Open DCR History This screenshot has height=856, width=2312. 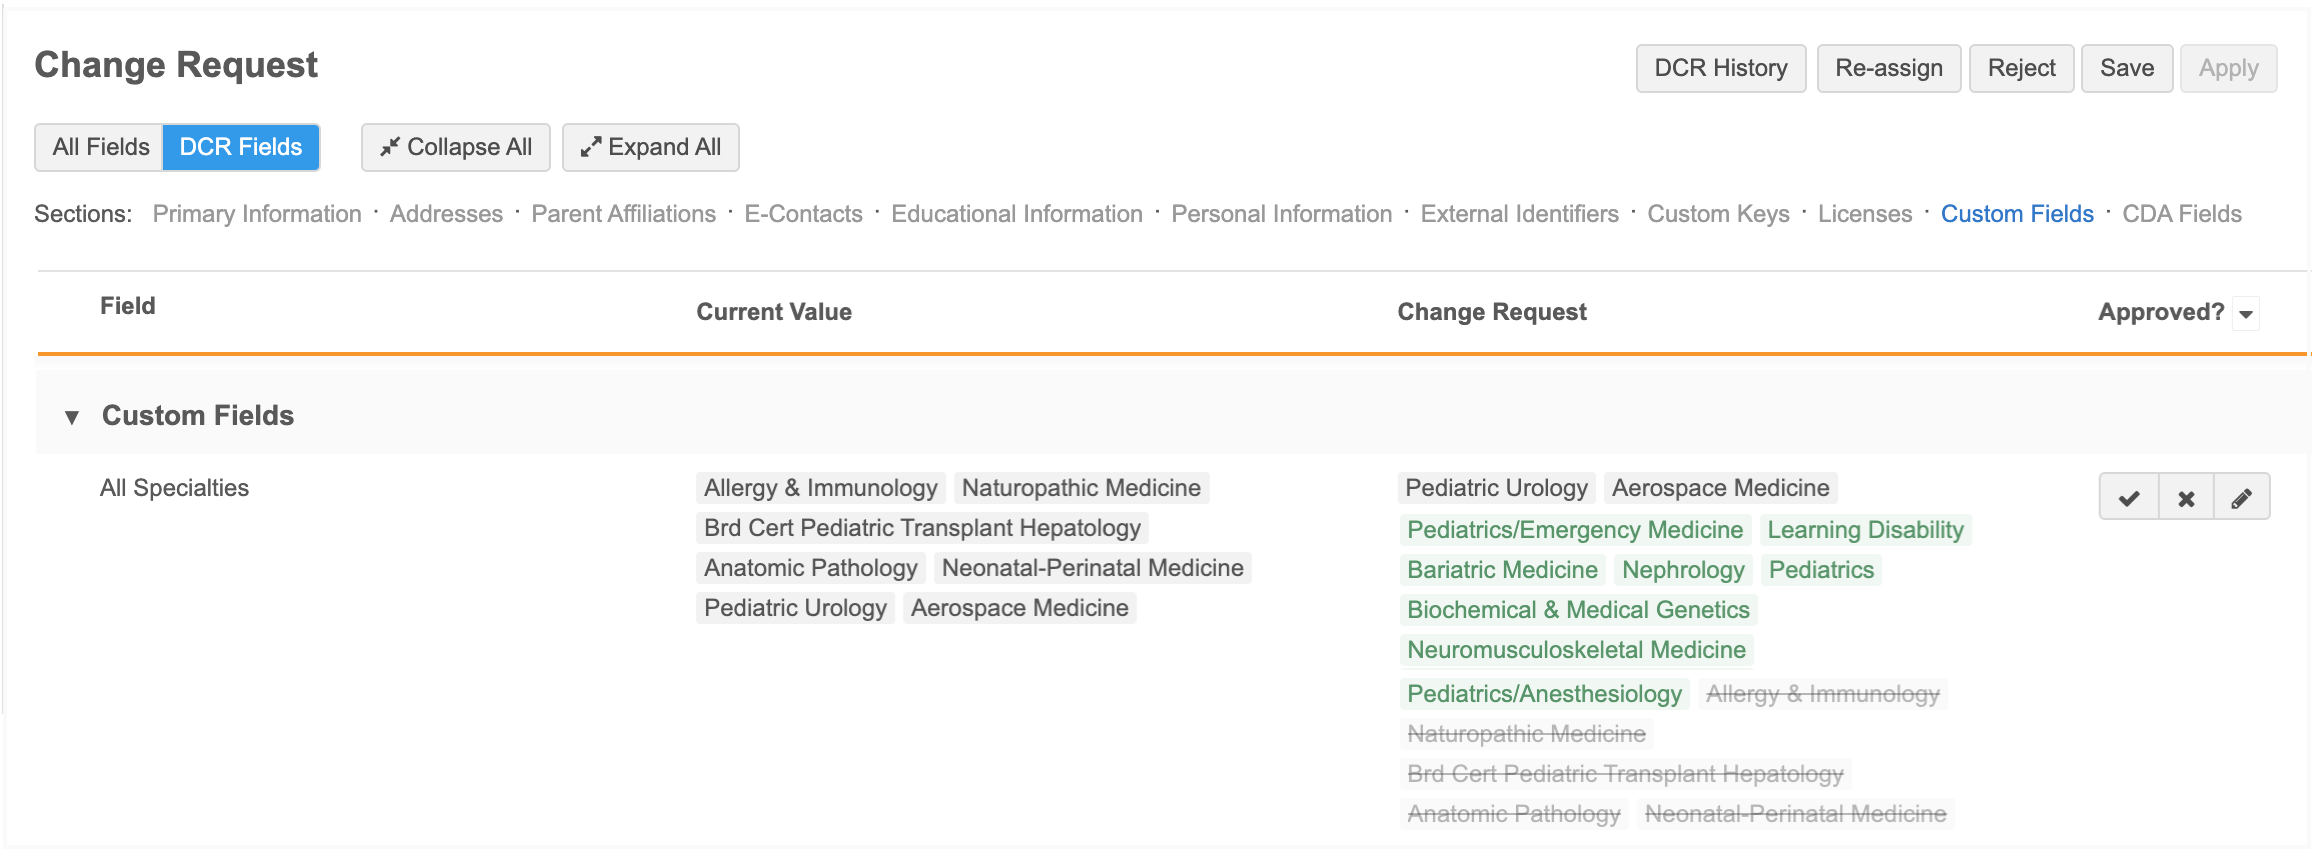click(1720, 68)
